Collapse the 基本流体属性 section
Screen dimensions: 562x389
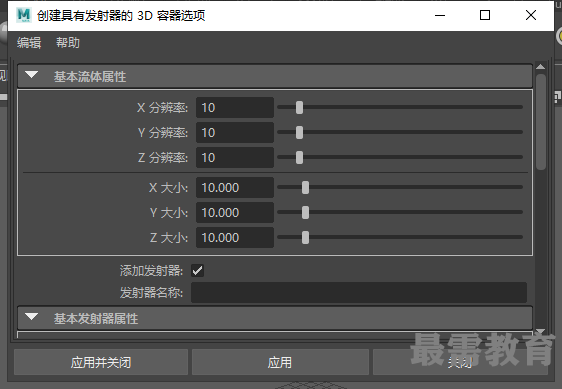(32, 75)
